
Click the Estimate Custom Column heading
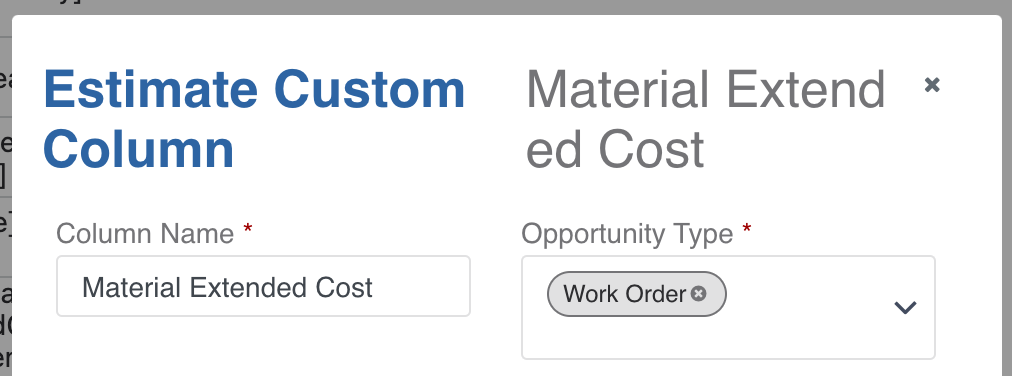(254, 119)
